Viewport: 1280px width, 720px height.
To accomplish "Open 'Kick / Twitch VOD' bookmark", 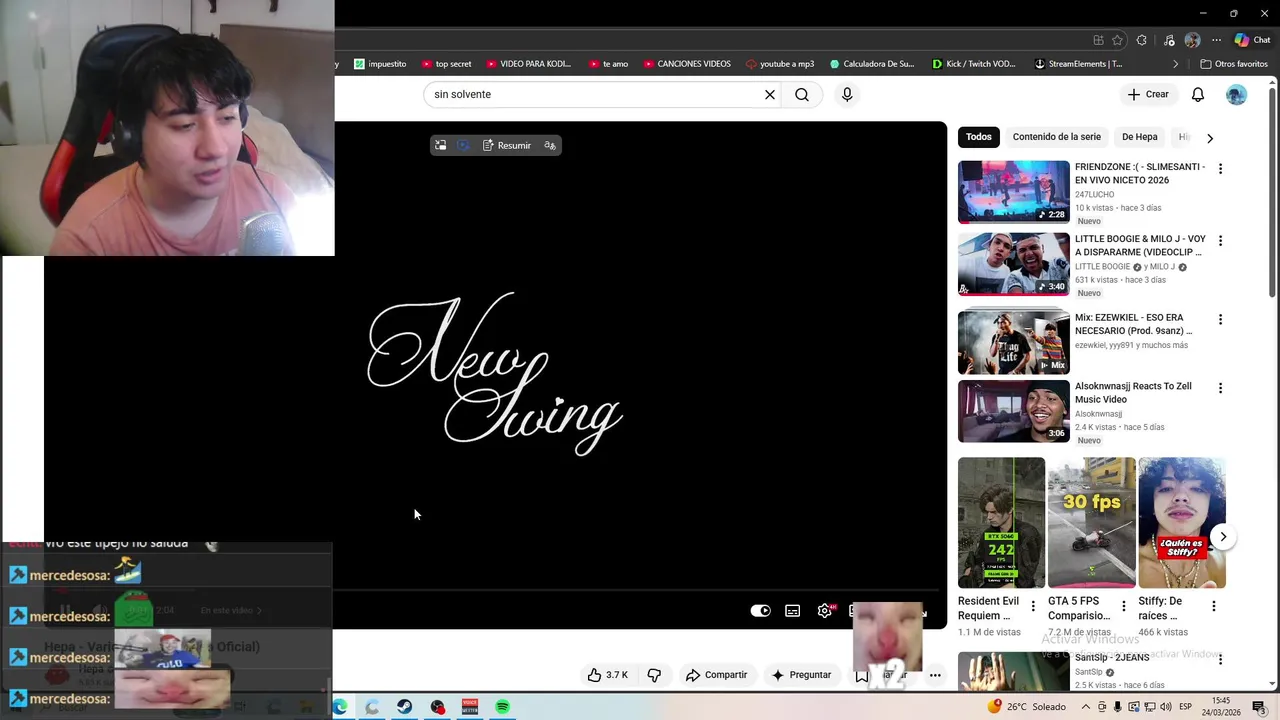I will point(974,64).
